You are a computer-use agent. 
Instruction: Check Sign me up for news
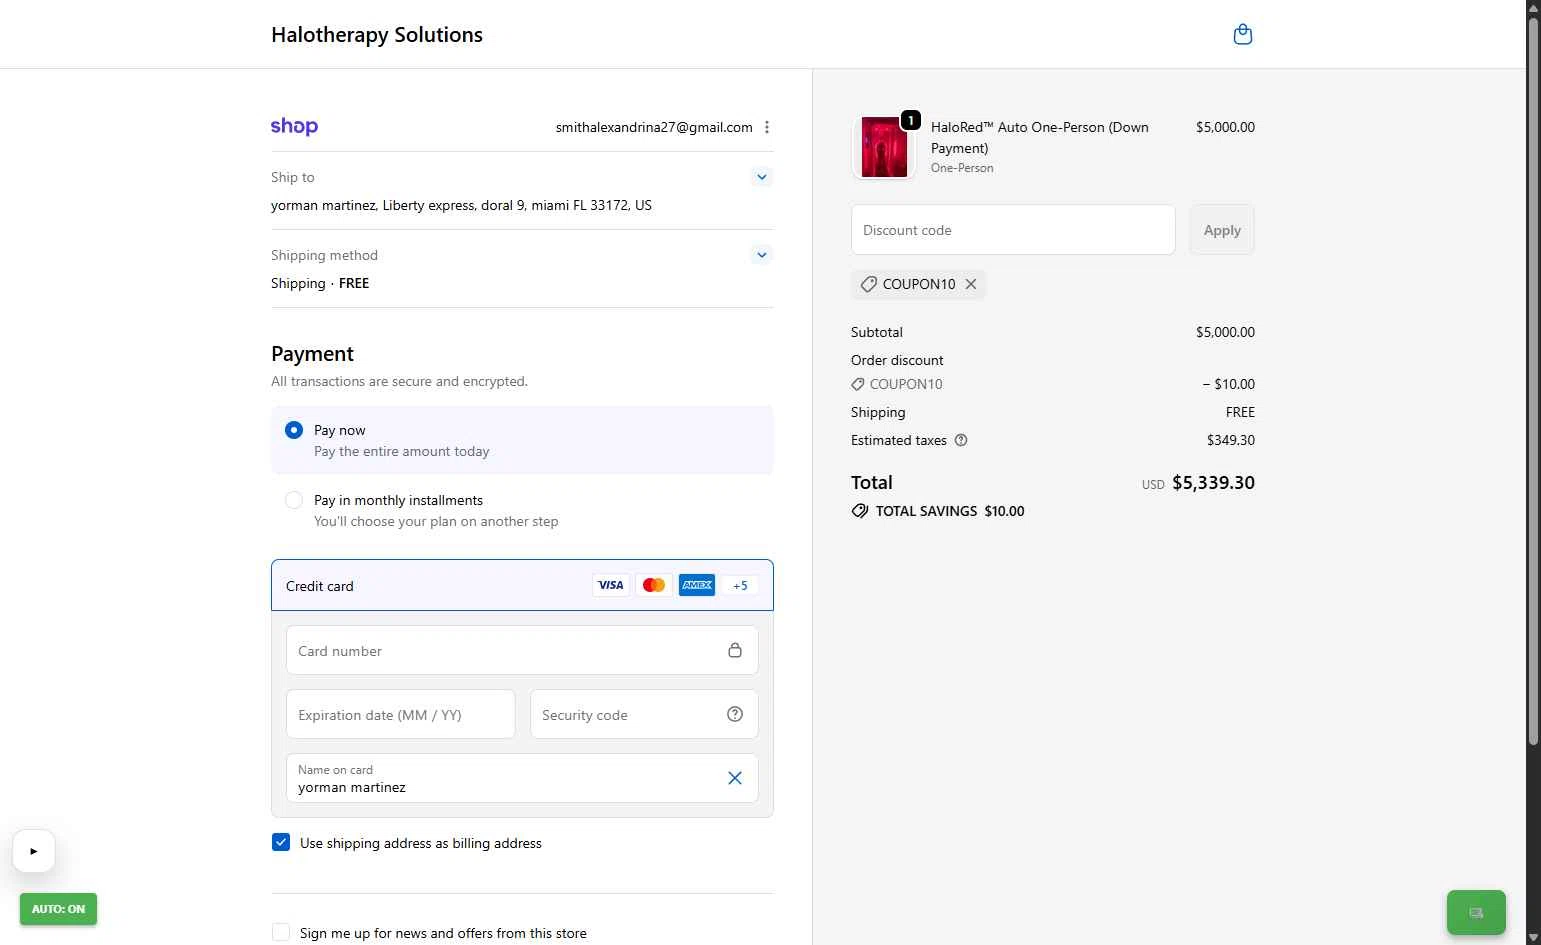[281, 932]
